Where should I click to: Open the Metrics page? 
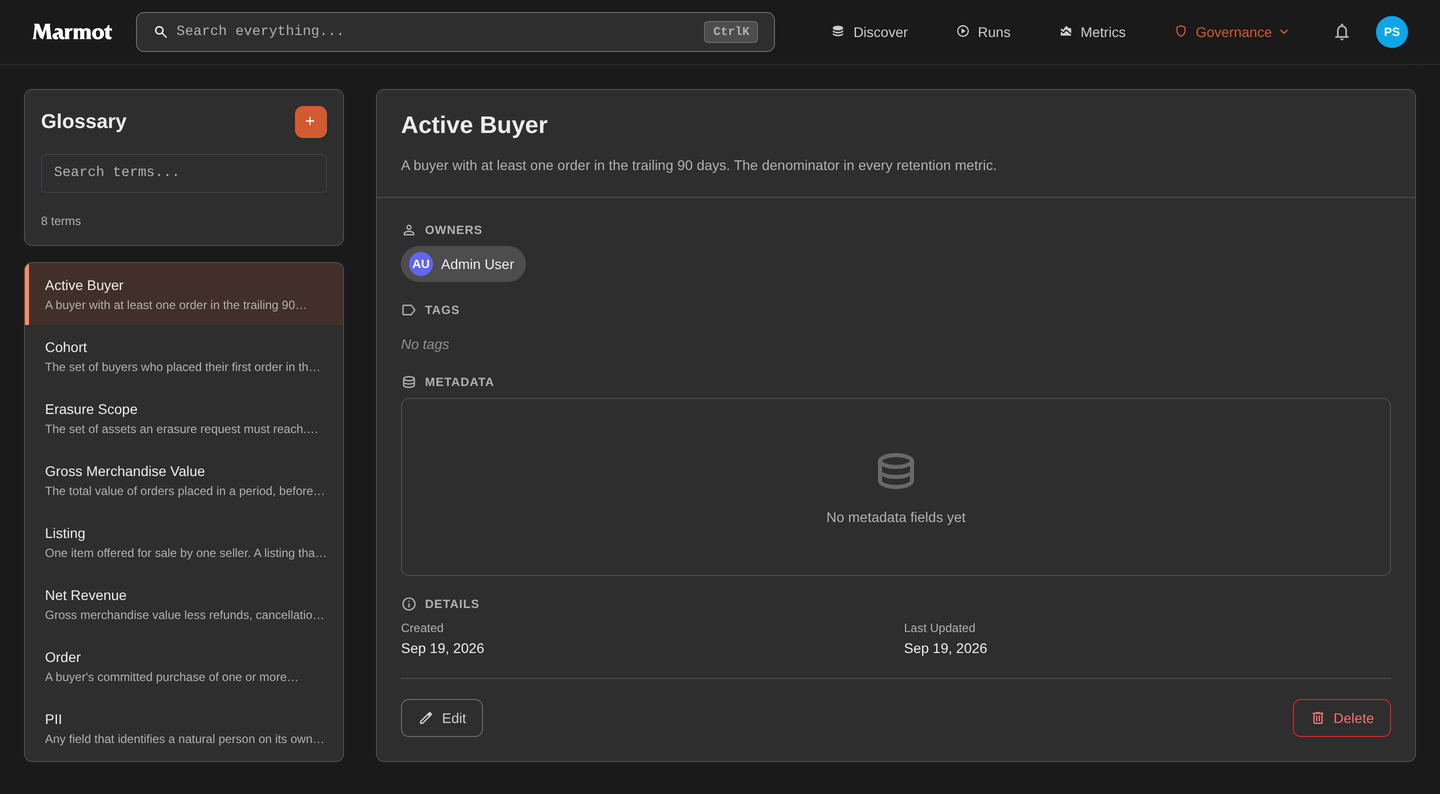1092,32
